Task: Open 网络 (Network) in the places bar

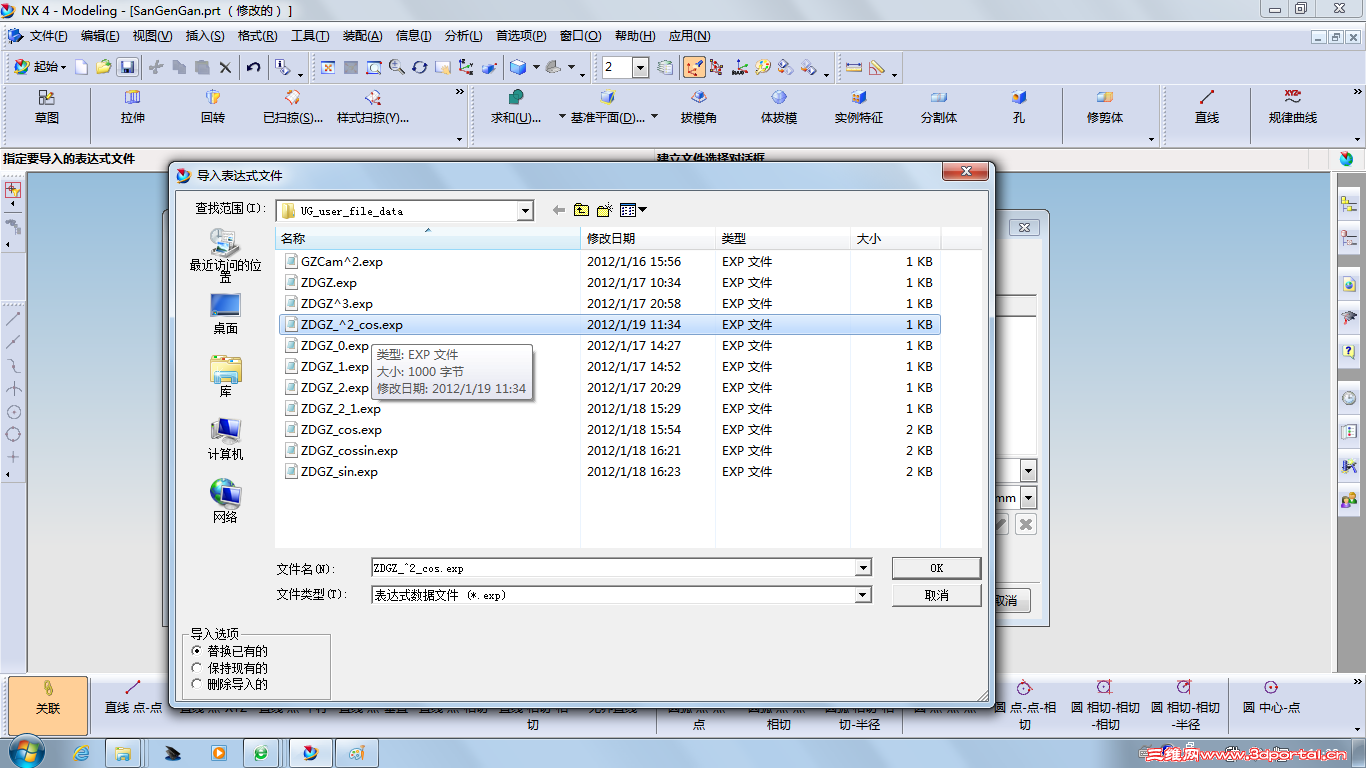Action: tap(225, 502)
